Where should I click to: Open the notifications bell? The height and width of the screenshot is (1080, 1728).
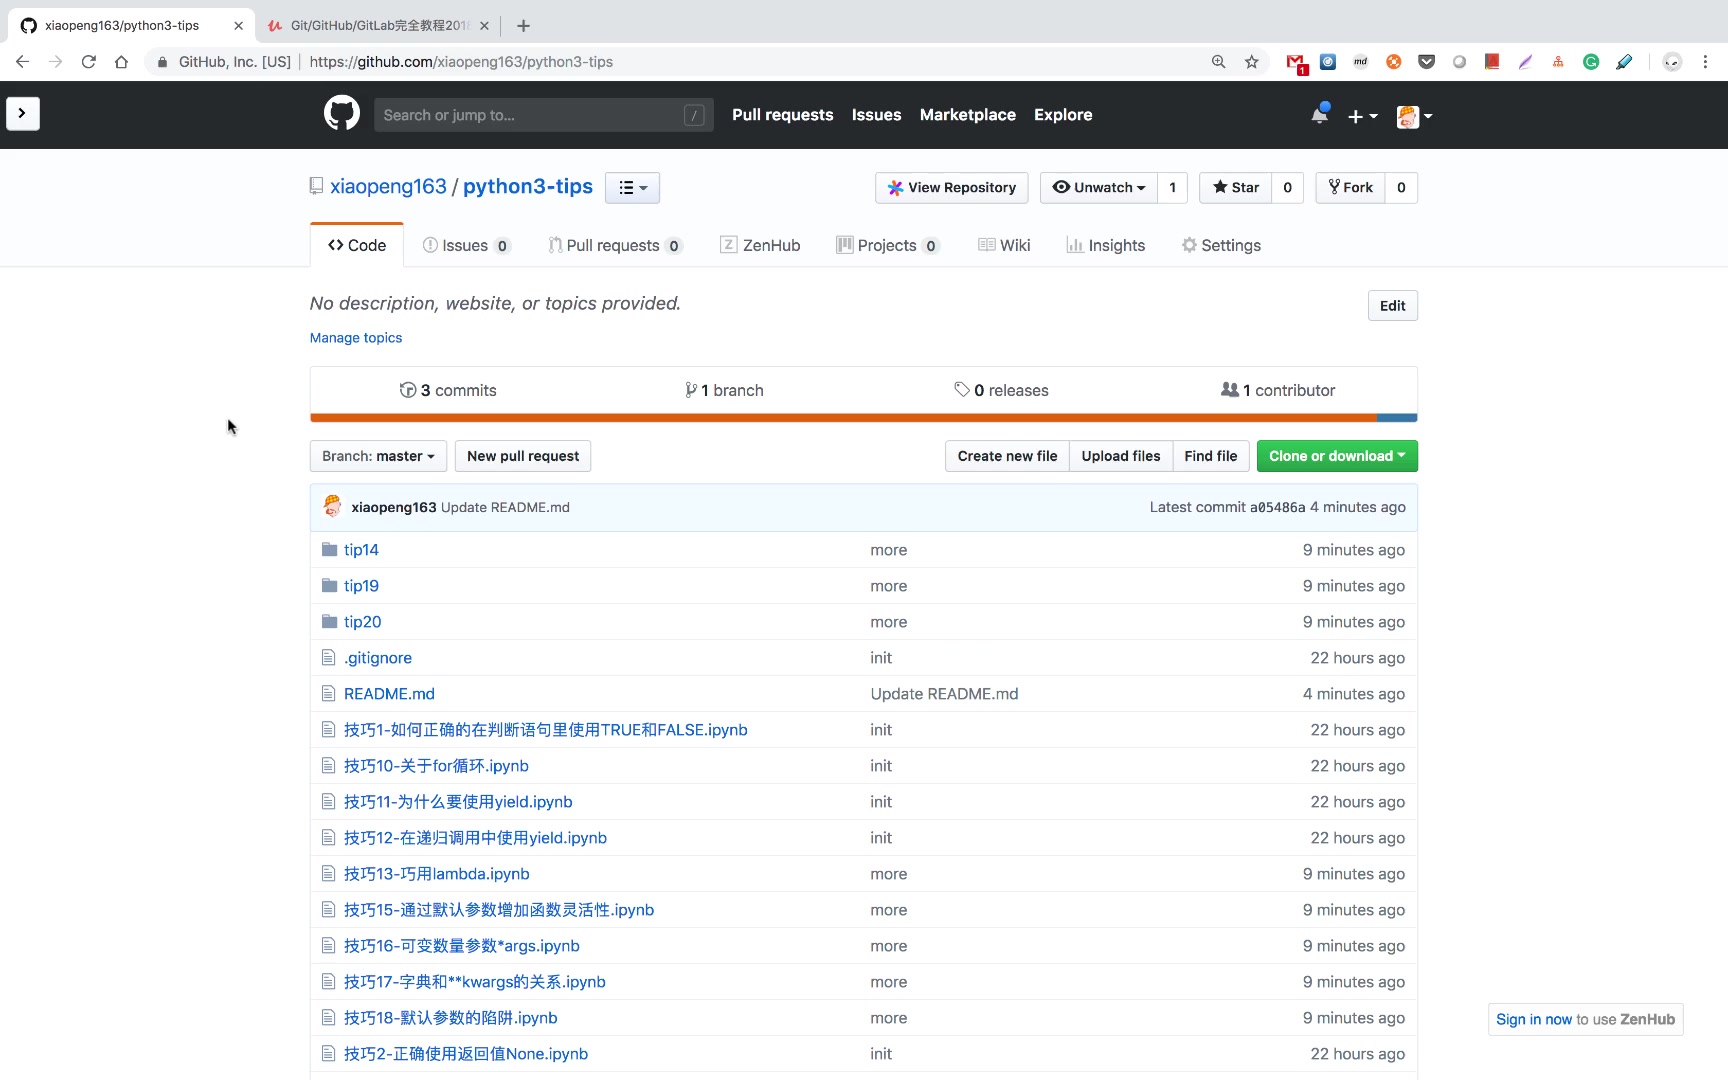point(1320,115)
